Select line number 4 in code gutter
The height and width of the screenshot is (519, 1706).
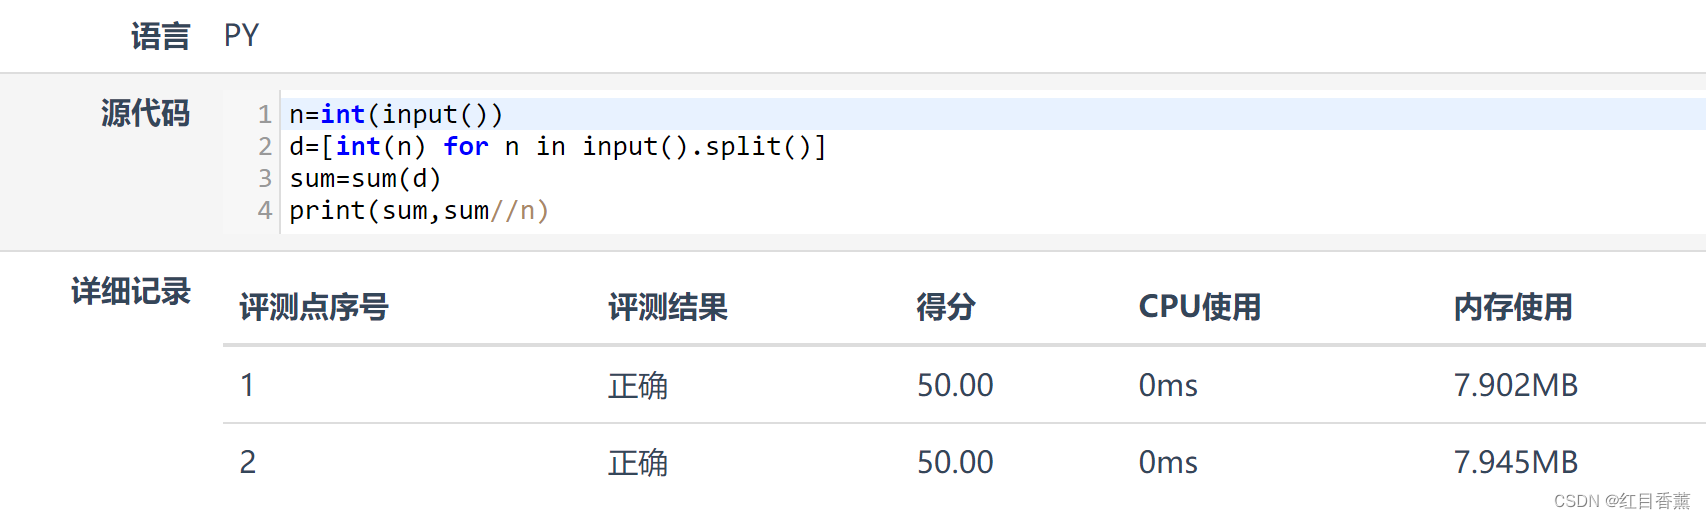[264, 211]
